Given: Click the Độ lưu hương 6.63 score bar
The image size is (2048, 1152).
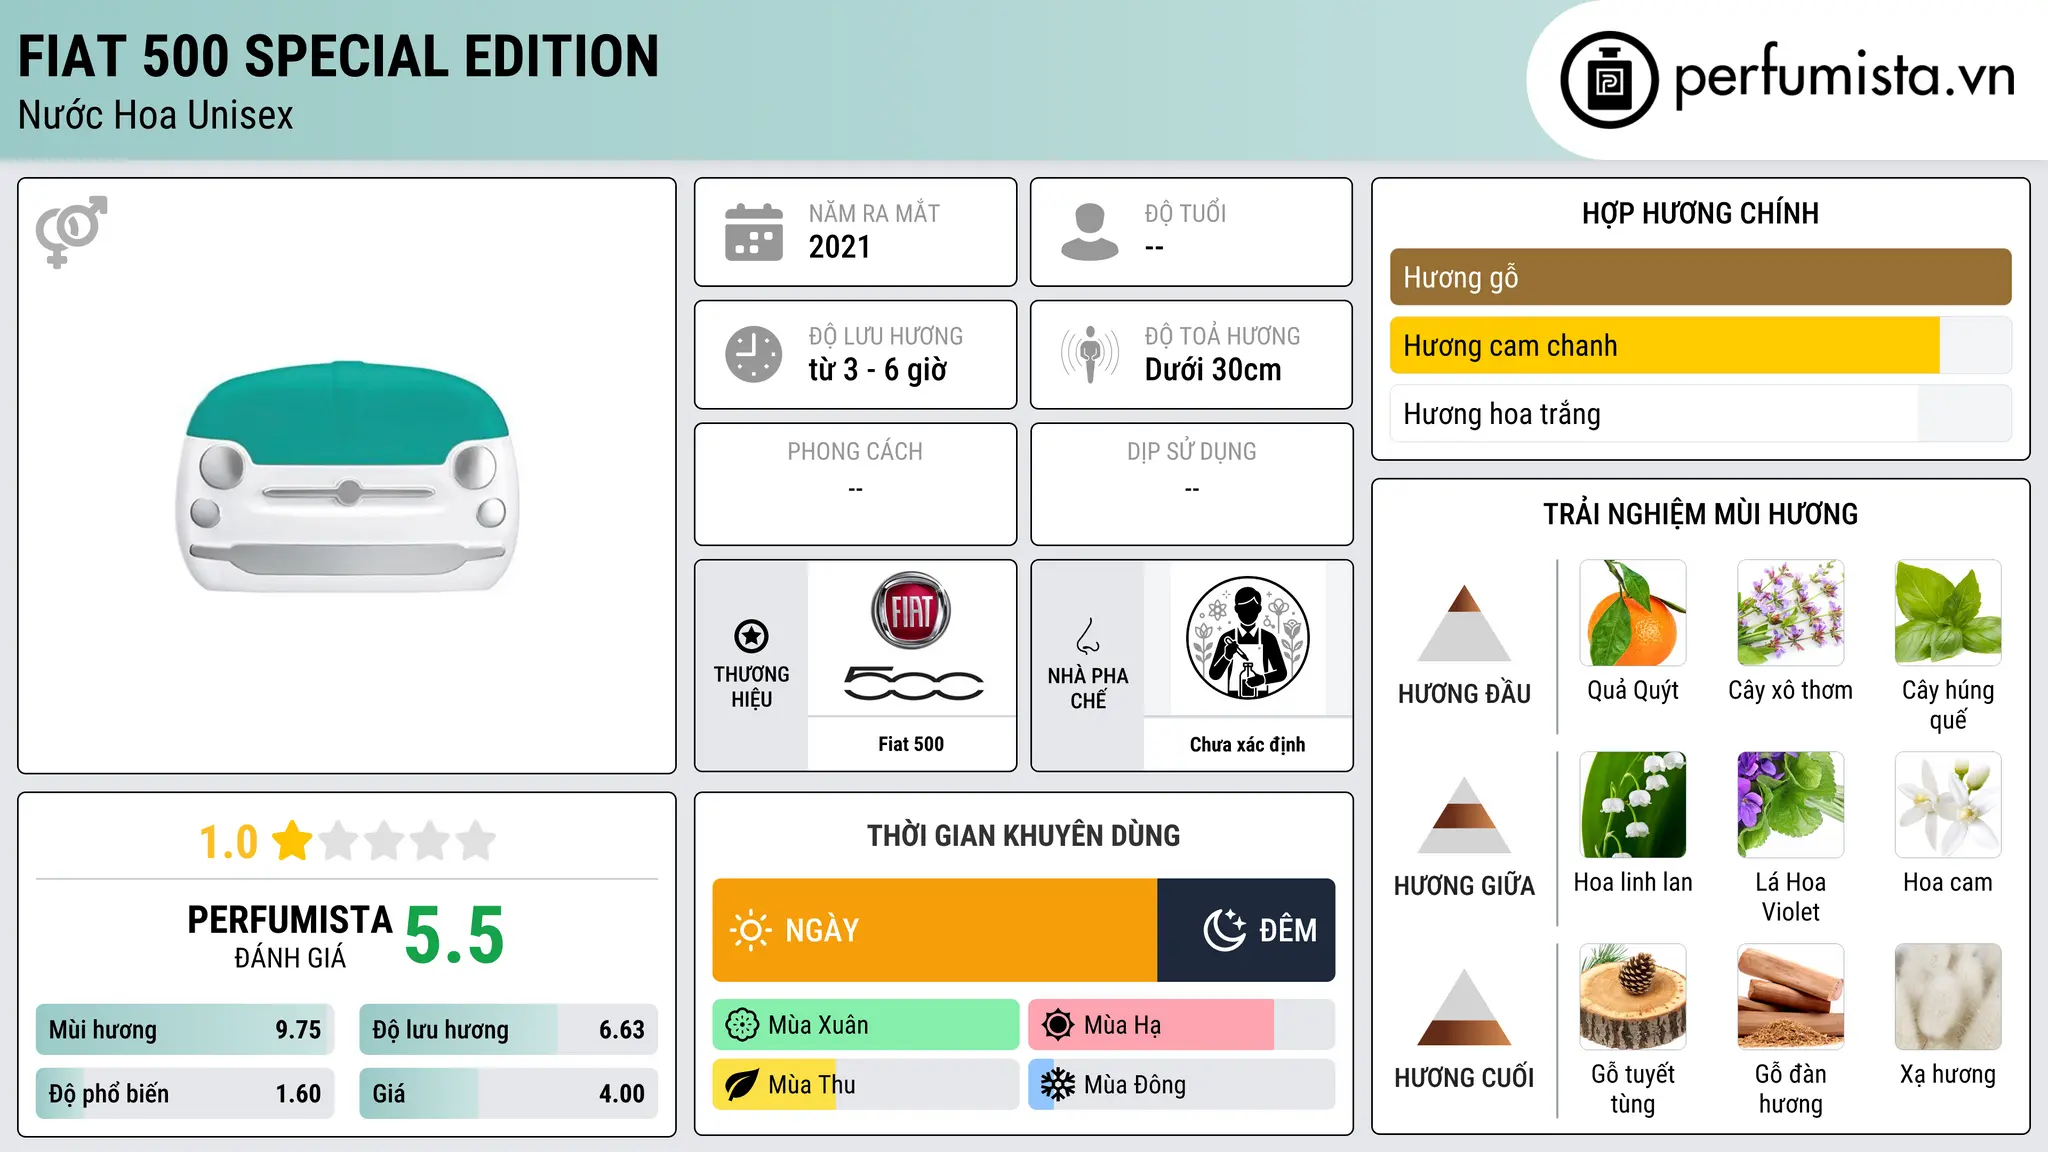Looking at the screenshot, I should [509, 1030].
